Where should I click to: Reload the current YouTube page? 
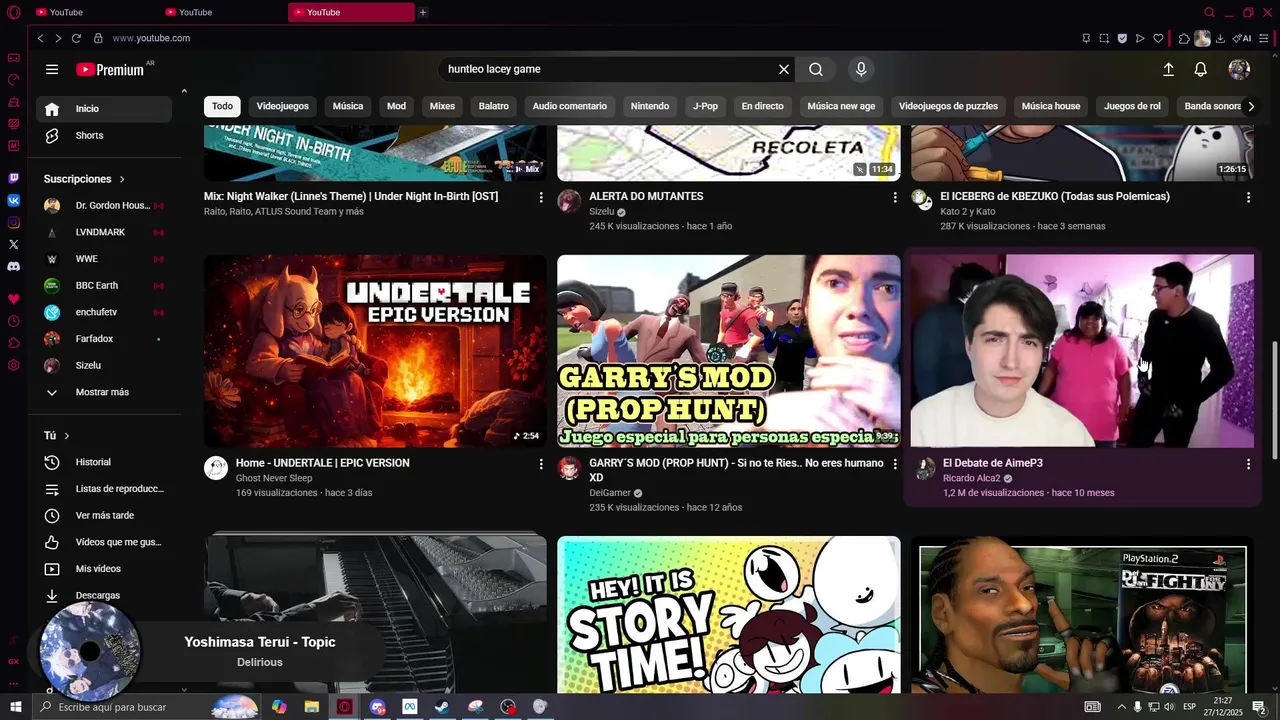[x=76, y=38]
